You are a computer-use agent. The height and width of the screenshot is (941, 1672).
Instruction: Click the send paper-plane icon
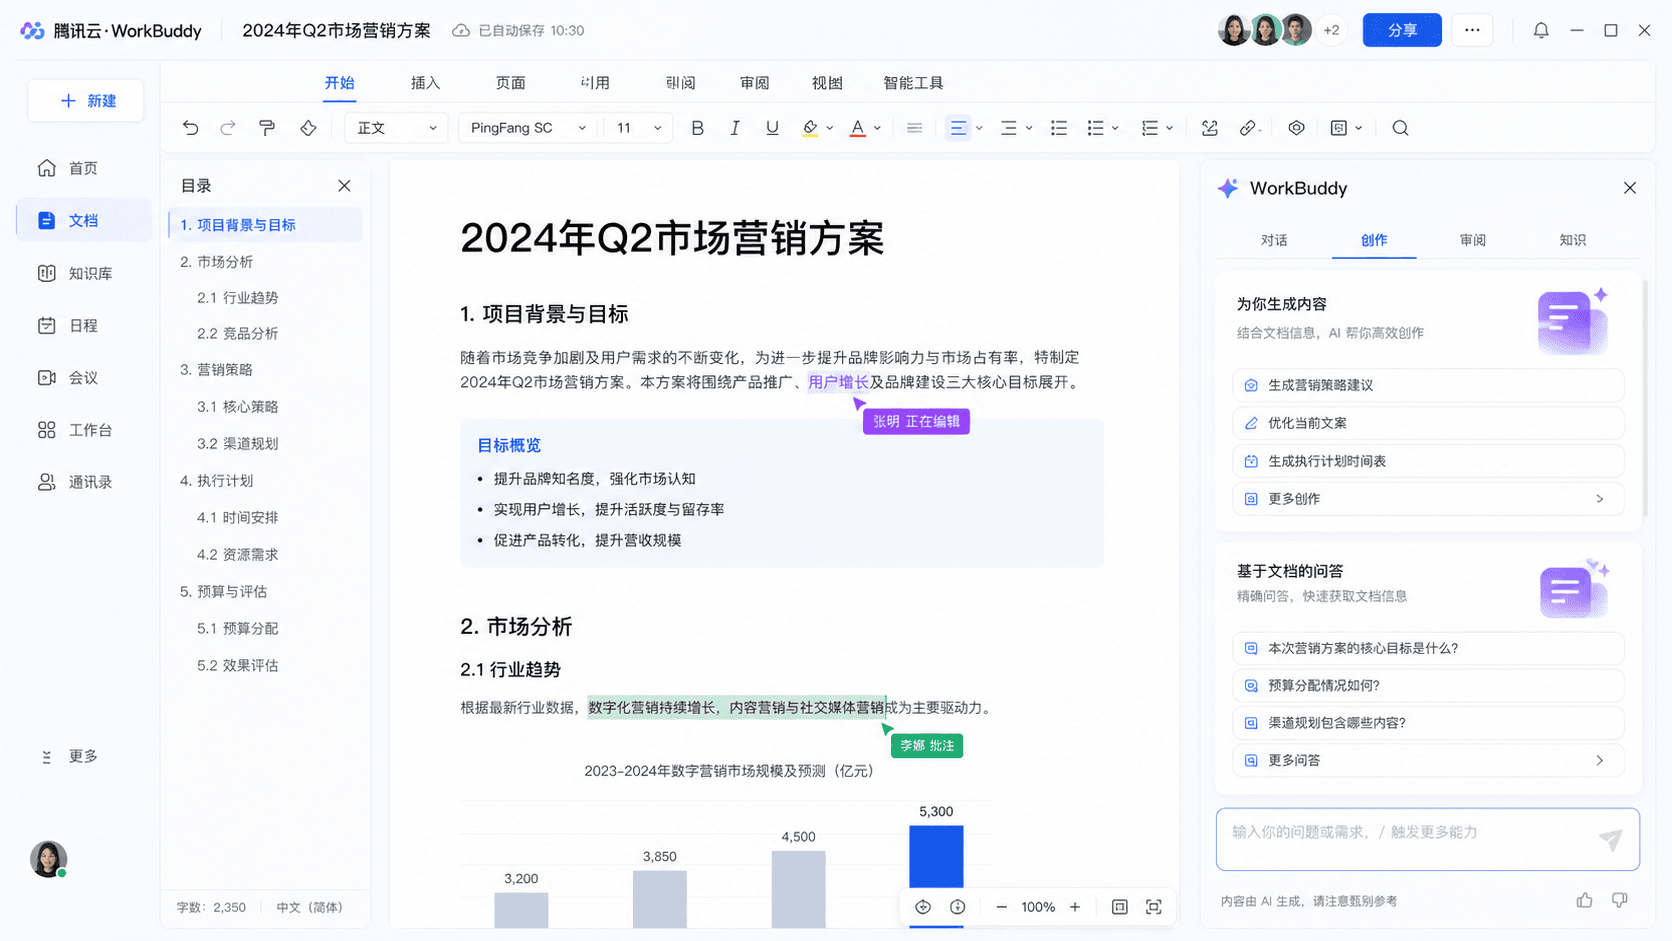click(1610, 840)
